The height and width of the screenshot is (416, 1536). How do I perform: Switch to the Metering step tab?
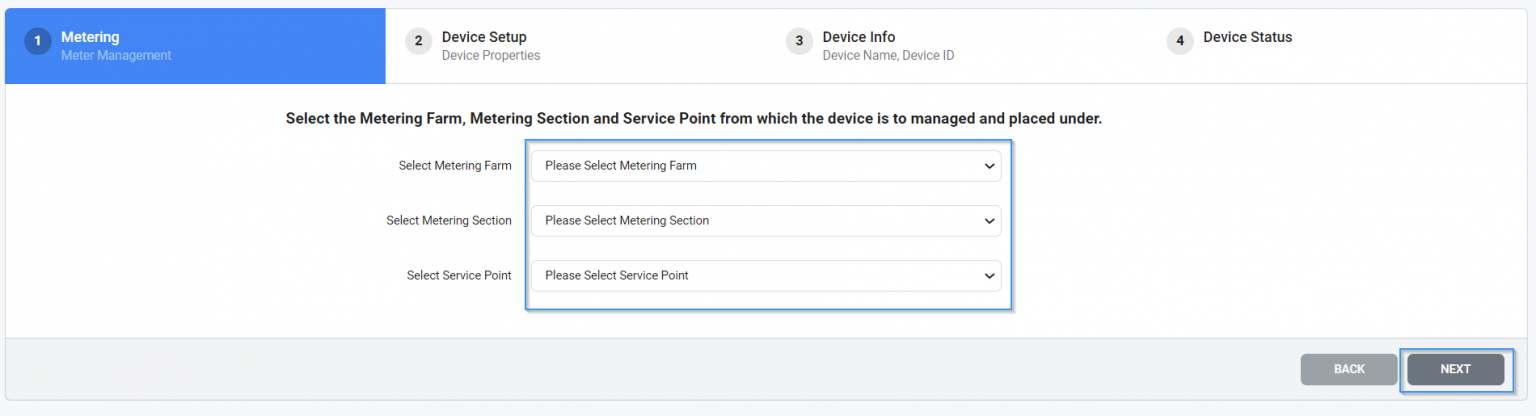(195, 46)
